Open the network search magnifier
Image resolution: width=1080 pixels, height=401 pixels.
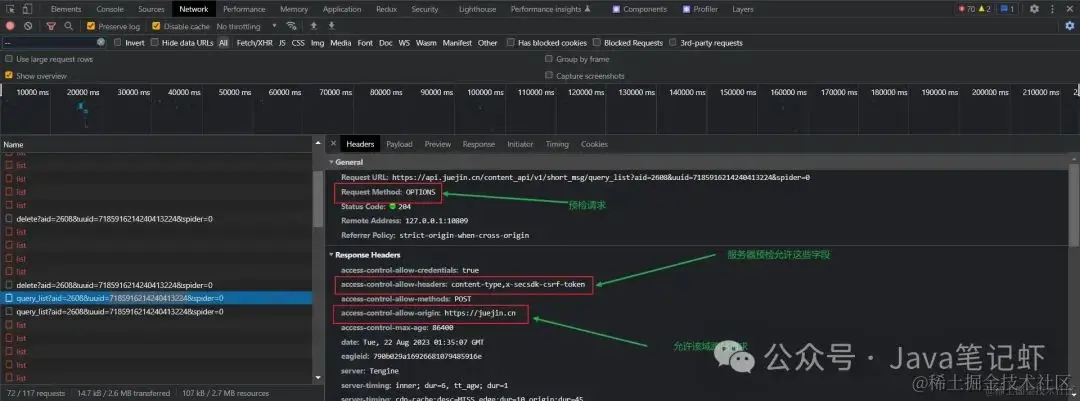68,26
